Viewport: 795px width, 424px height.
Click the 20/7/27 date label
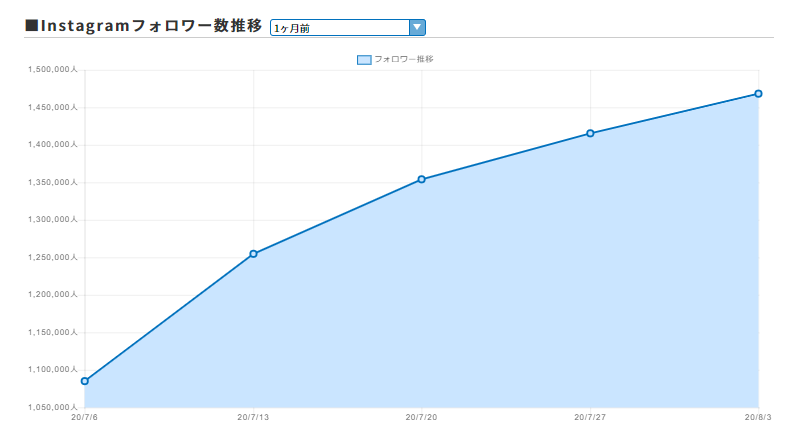click(590, 417)
